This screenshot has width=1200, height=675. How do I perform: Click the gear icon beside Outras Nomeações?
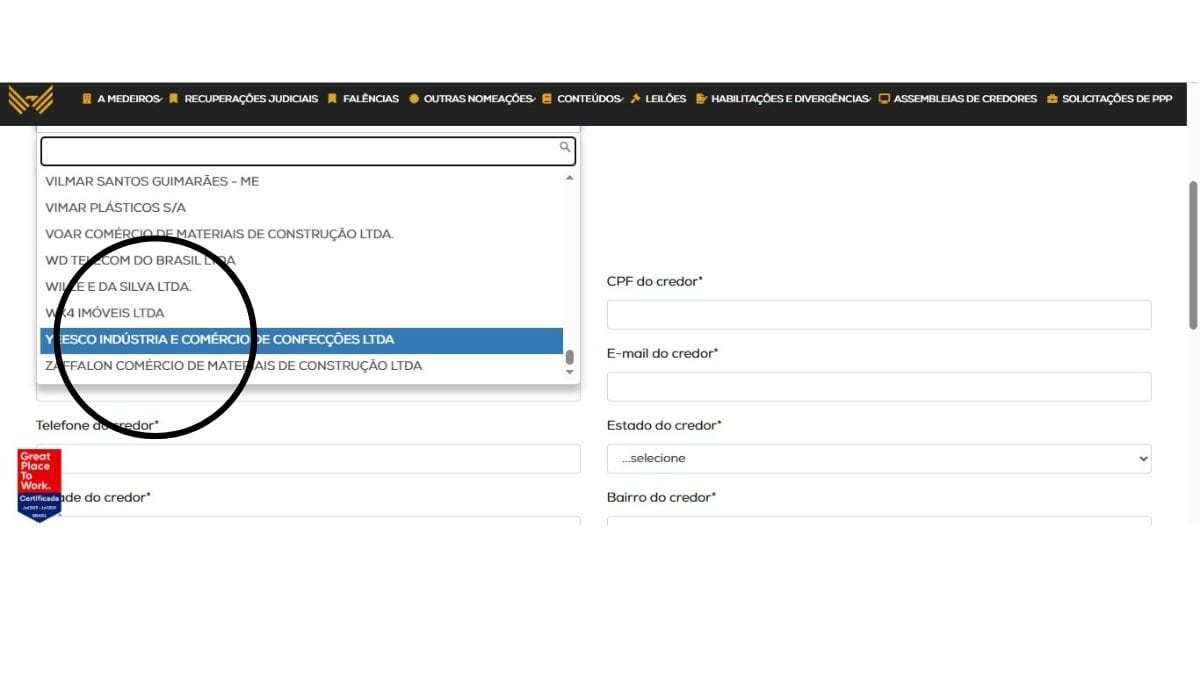click(414, 99)
